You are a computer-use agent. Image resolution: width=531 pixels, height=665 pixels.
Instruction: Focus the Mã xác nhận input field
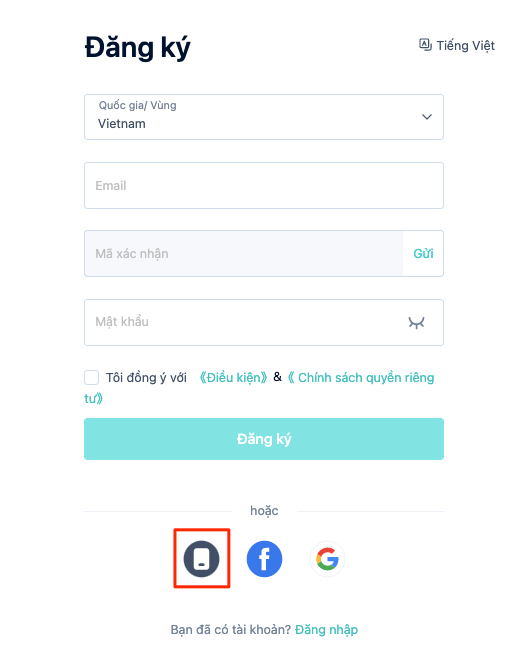tap(244, 254)
